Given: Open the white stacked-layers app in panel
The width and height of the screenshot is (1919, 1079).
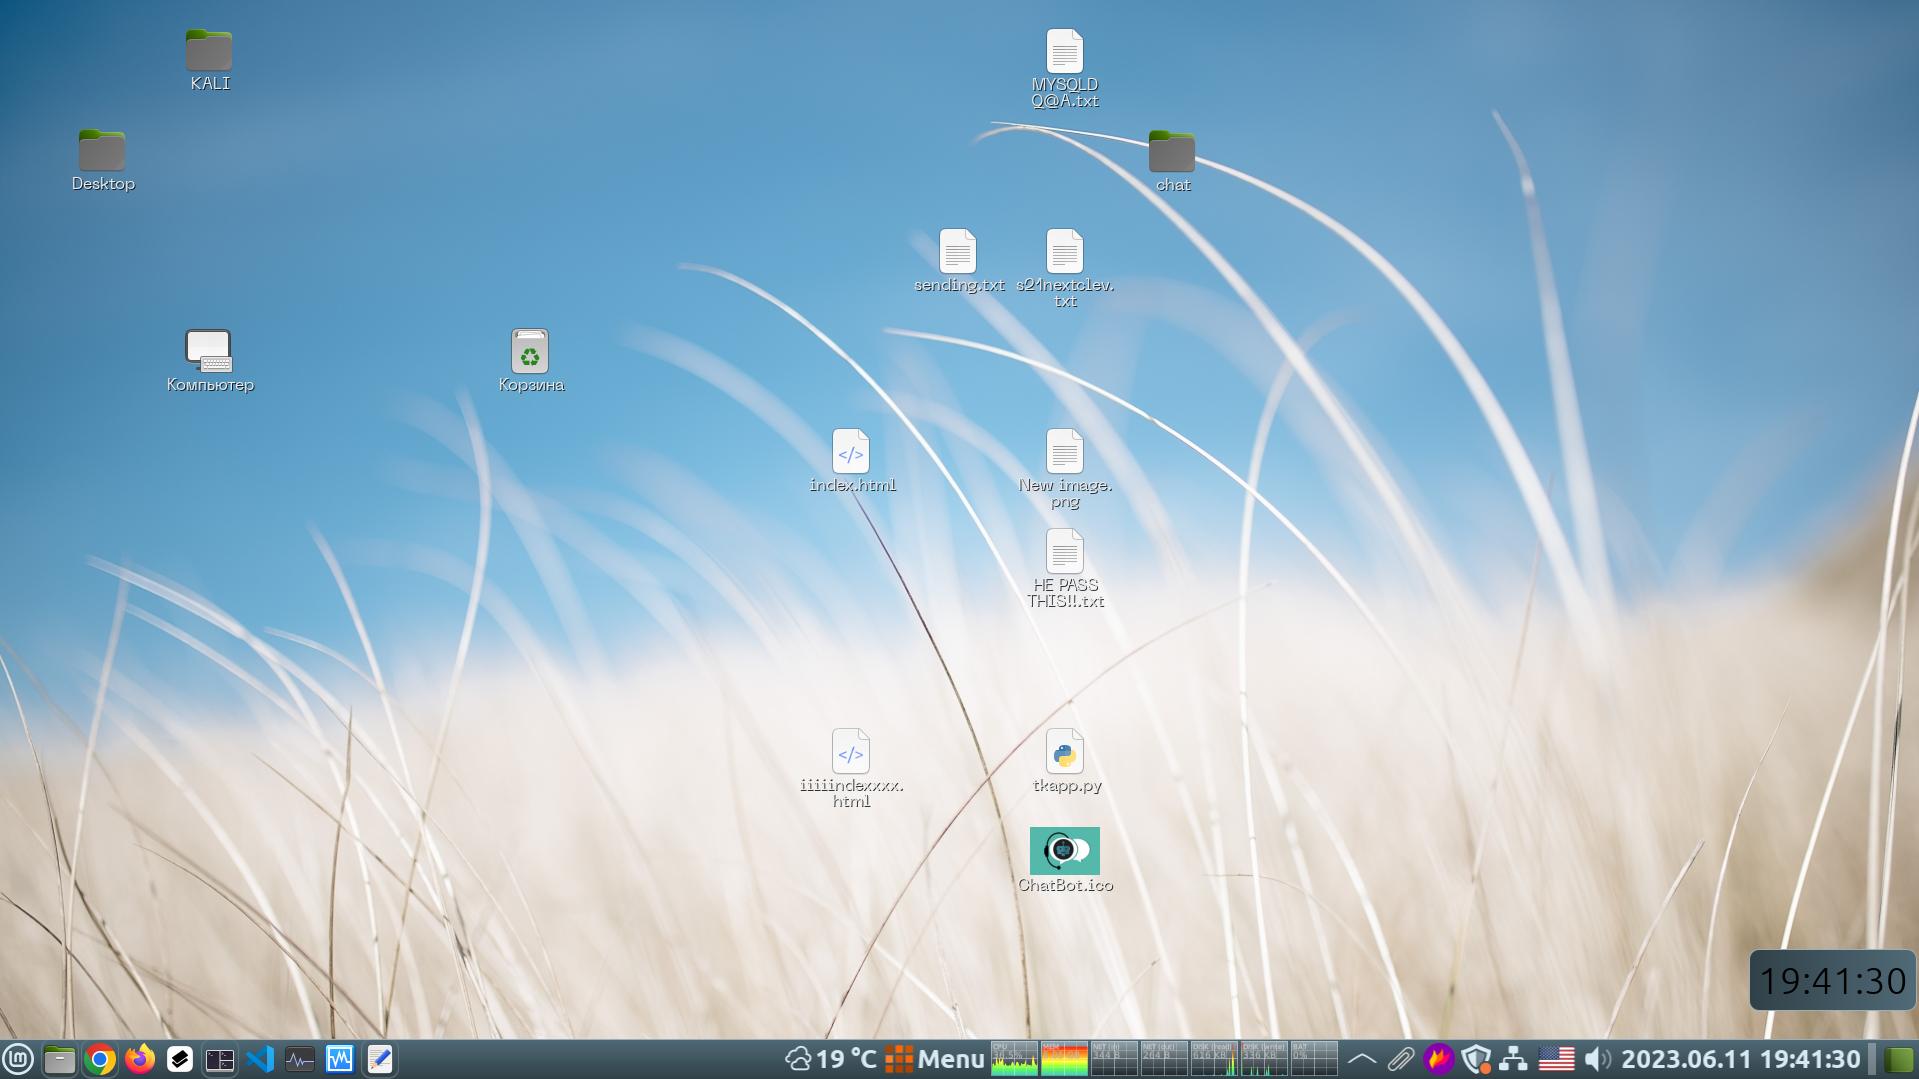Looking at the screenshot, I should click(180, 1059).
